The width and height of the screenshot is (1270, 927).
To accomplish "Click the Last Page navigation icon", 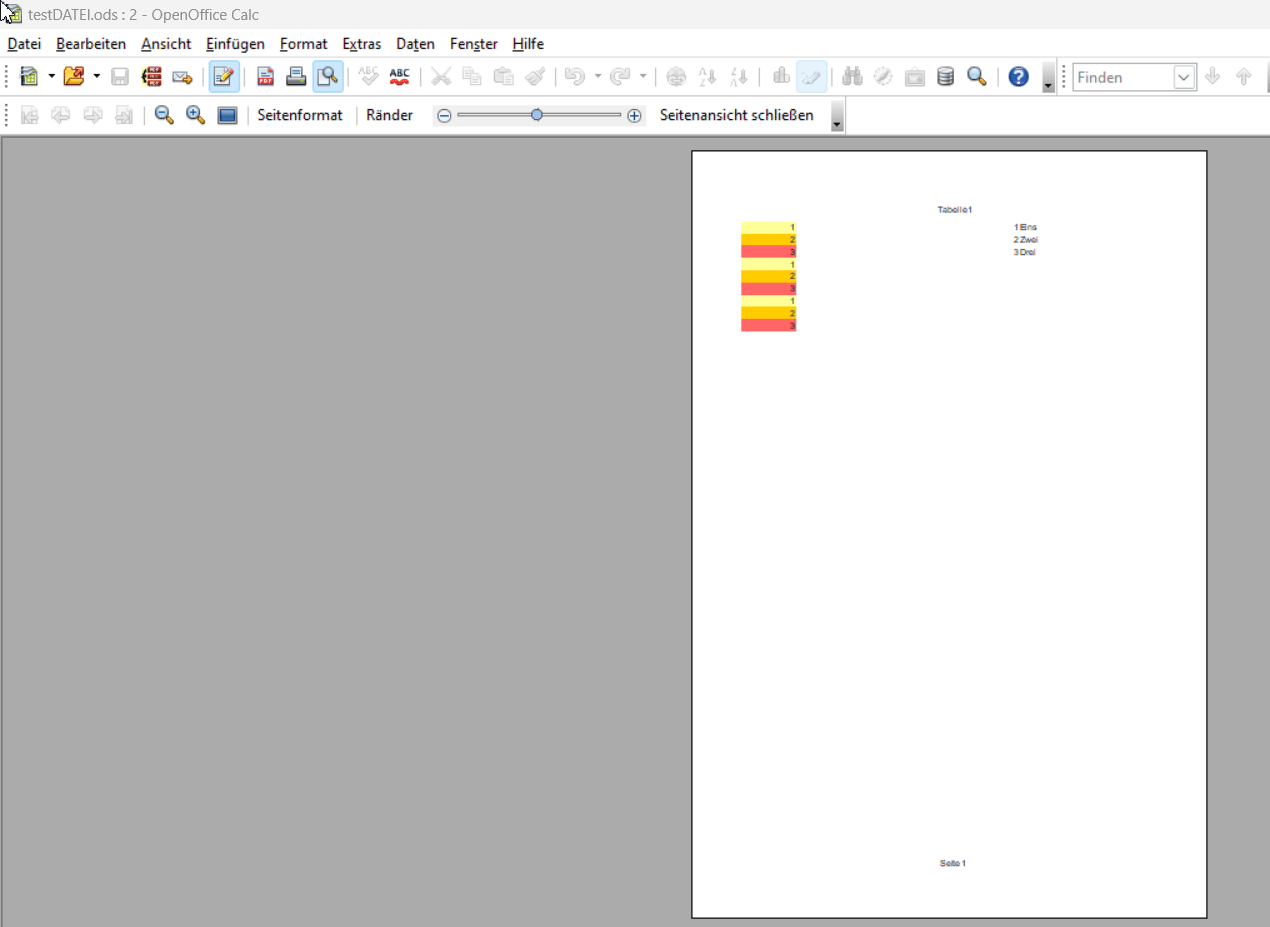I will [124, 115].
